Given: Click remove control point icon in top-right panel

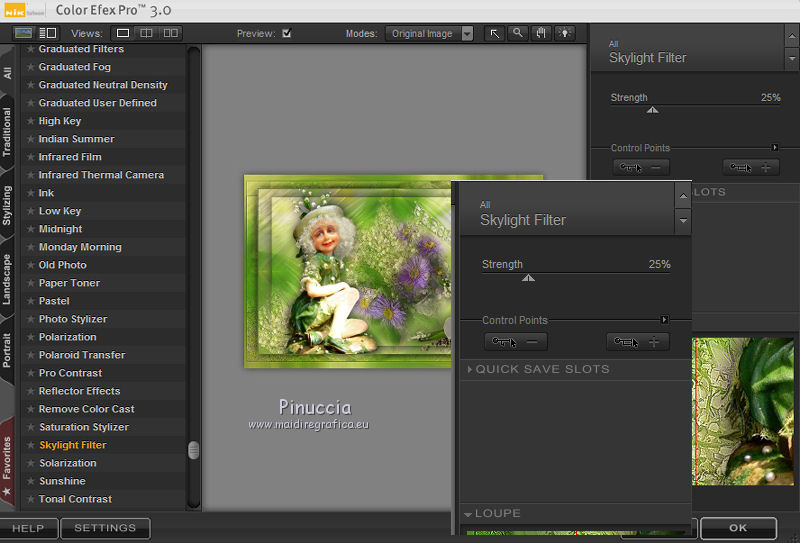Looking at the screenshot, I should (641, 167).
